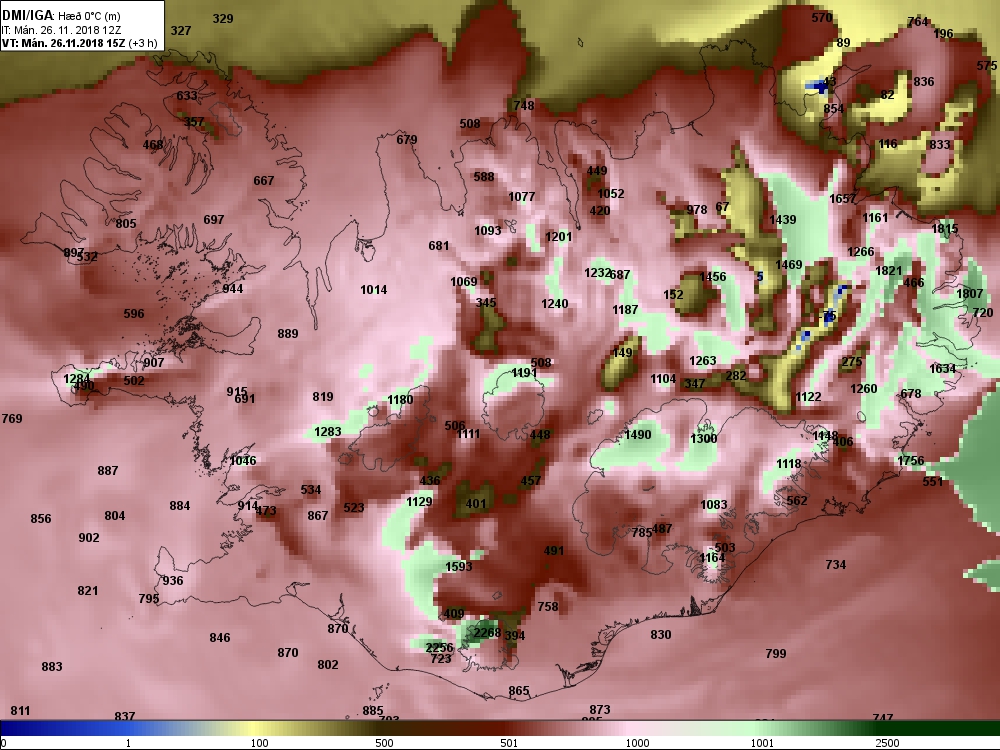Viewport: 1000px width, 750px height.
Task: Click the map value 329
Action: [x=223, y=18]
